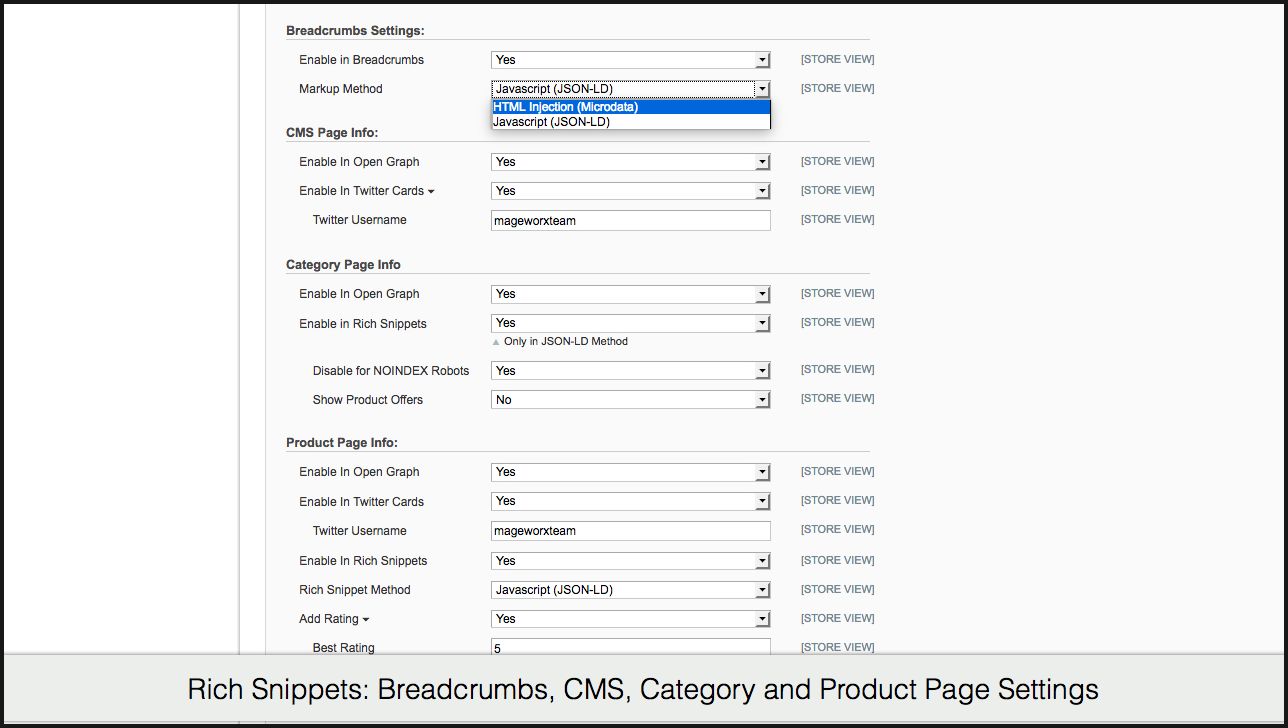
Task: Open Disable for NOINDEX Robots dropdown
Action: pyautogui.click(x=630, y=371)
